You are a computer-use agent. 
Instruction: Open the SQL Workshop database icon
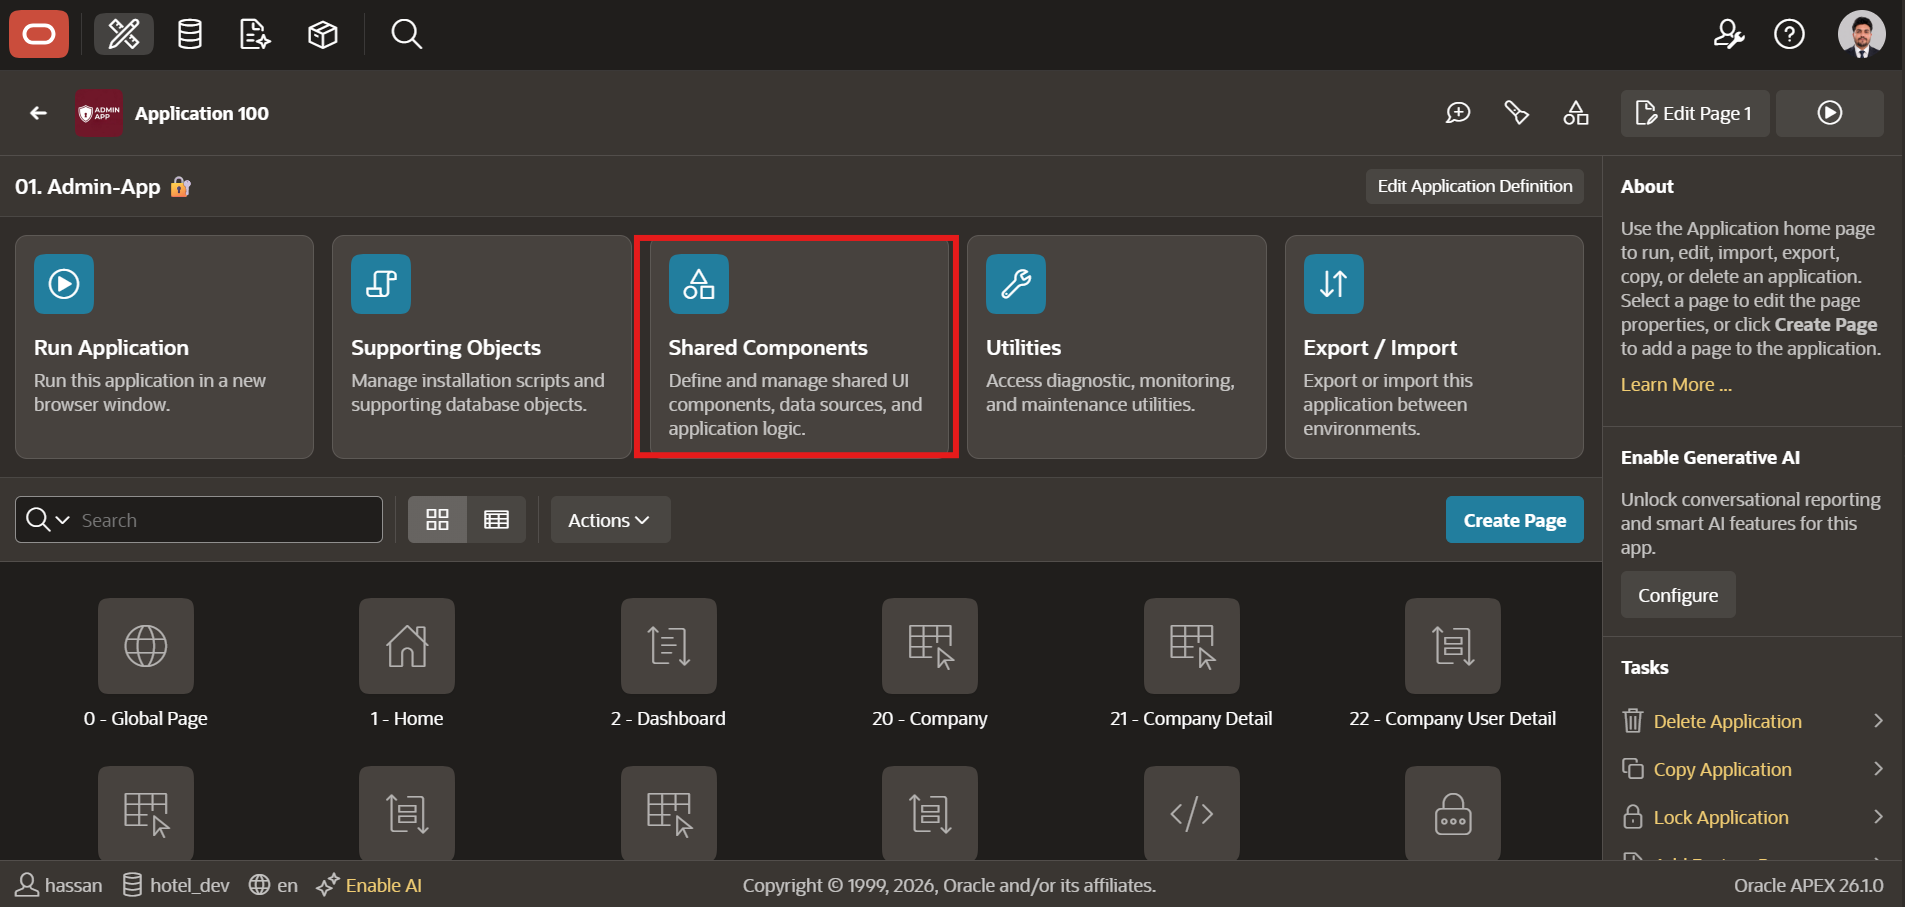coord(190,34)
